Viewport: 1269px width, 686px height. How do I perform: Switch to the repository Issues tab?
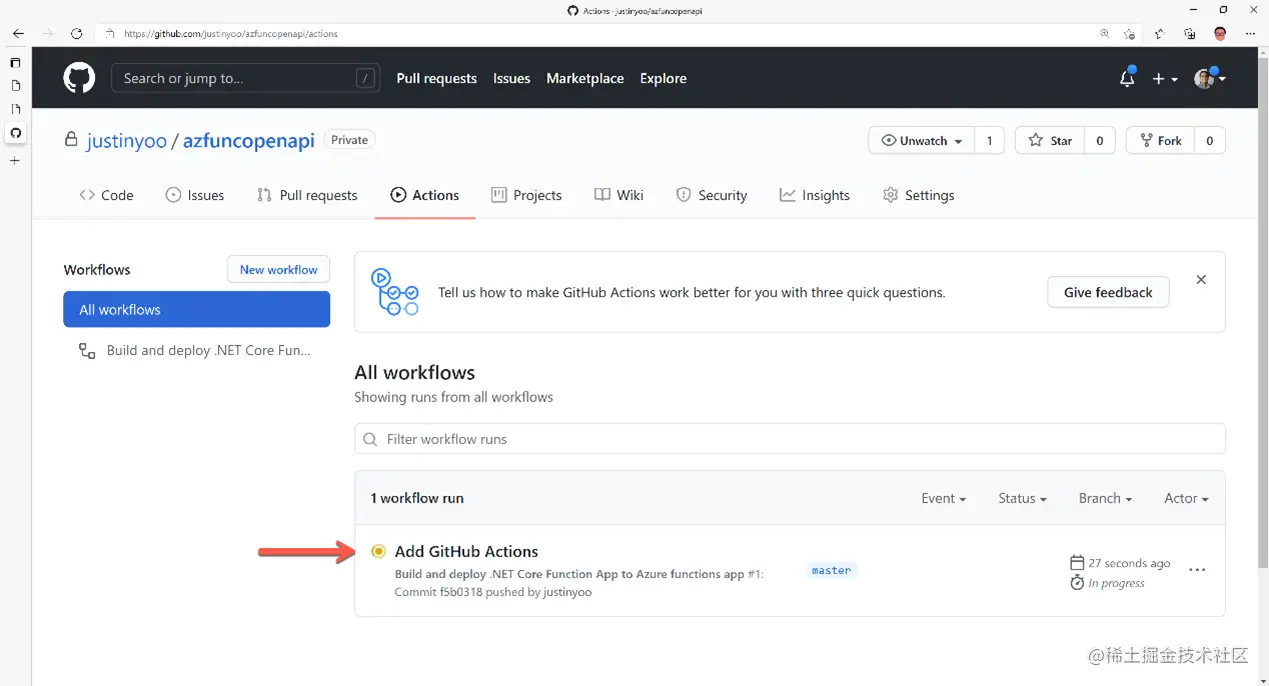195,195
